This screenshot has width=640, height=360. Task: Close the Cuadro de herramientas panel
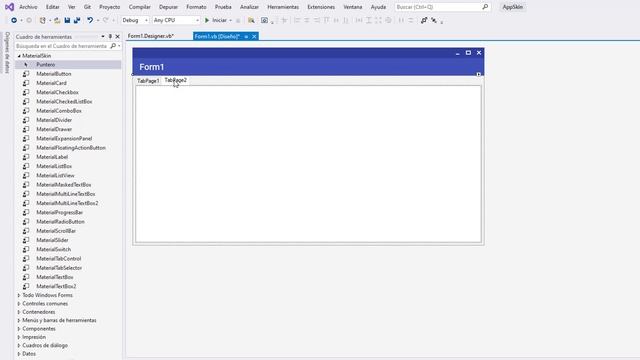[x=118, y=37]
